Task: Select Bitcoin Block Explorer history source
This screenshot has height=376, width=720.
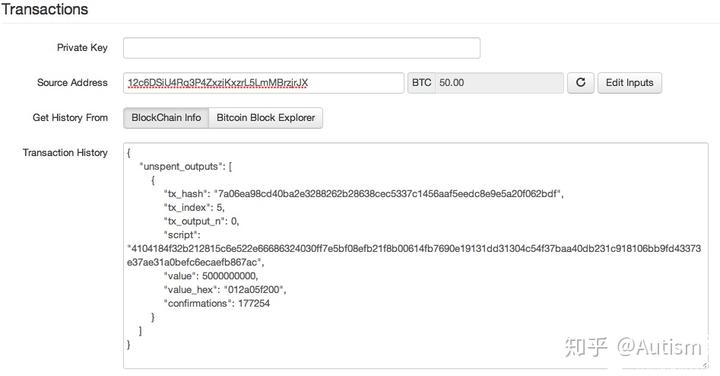Action: point(266,118)
